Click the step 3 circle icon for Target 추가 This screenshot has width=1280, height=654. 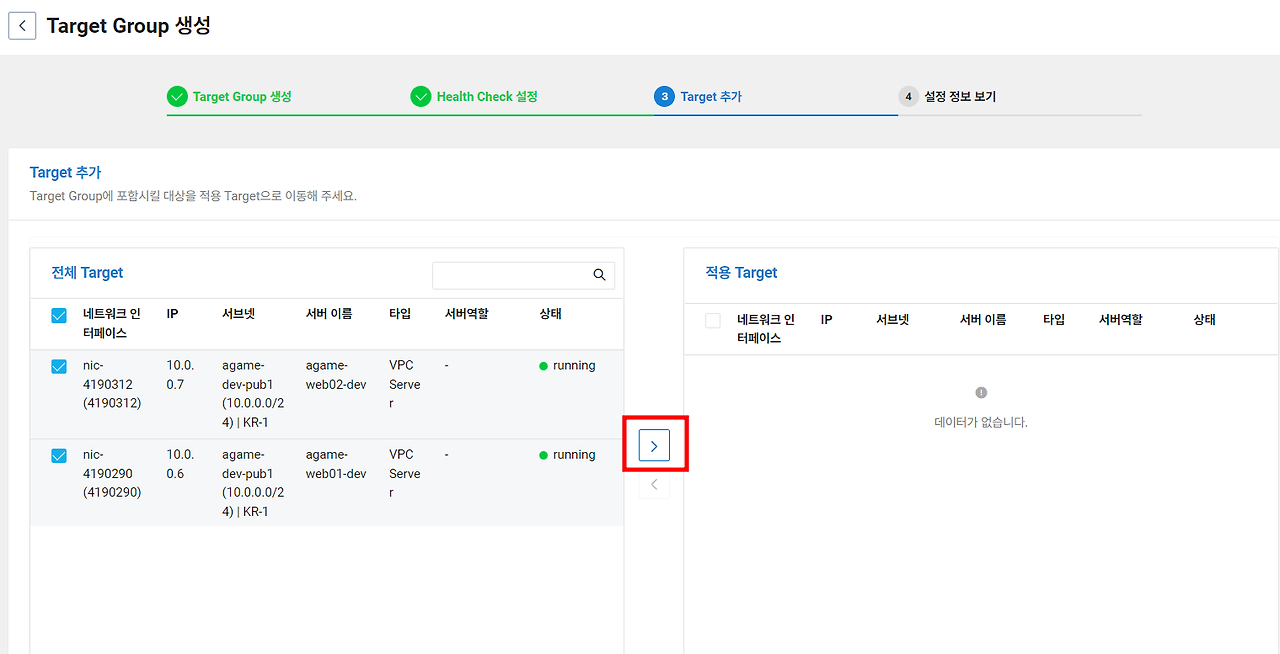point(664,97)
